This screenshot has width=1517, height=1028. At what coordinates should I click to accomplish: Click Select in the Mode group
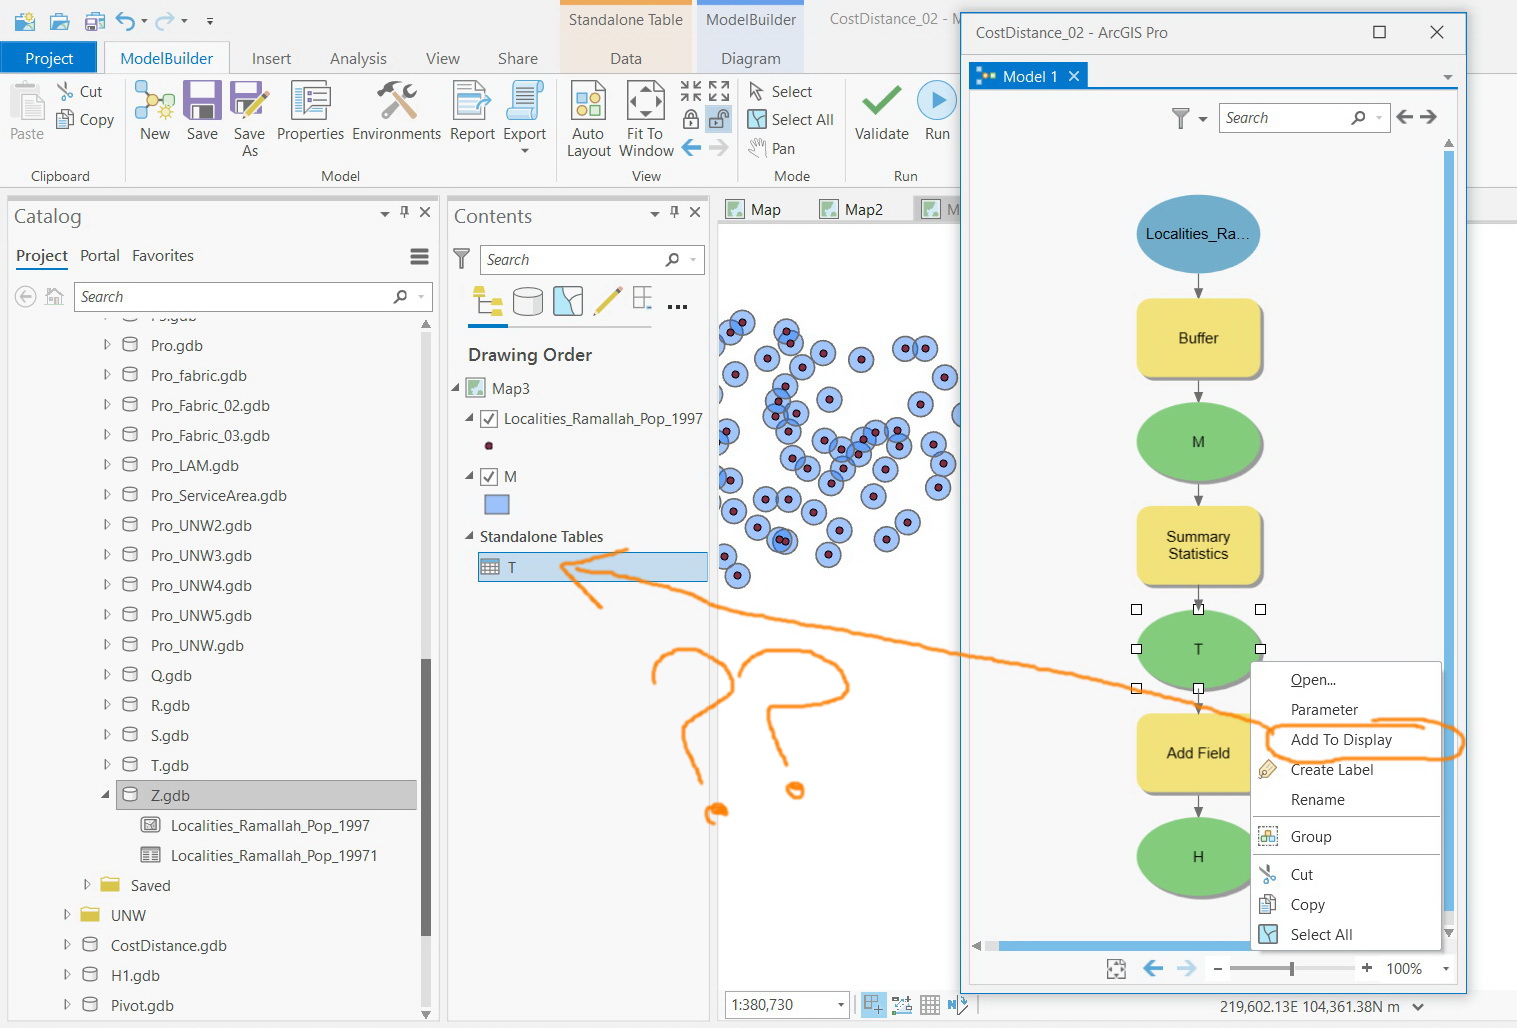coord(781,91)
